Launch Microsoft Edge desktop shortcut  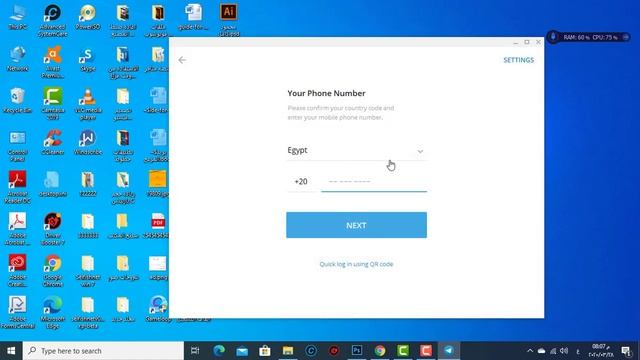point(53,312)
